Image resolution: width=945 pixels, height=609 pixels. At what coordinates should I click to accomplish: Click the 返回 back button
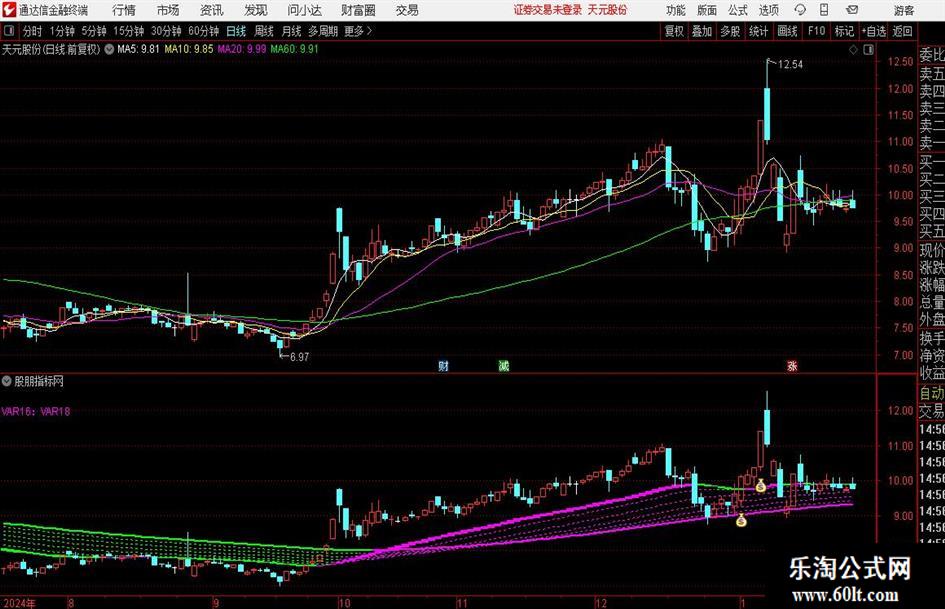click(902, 31)
